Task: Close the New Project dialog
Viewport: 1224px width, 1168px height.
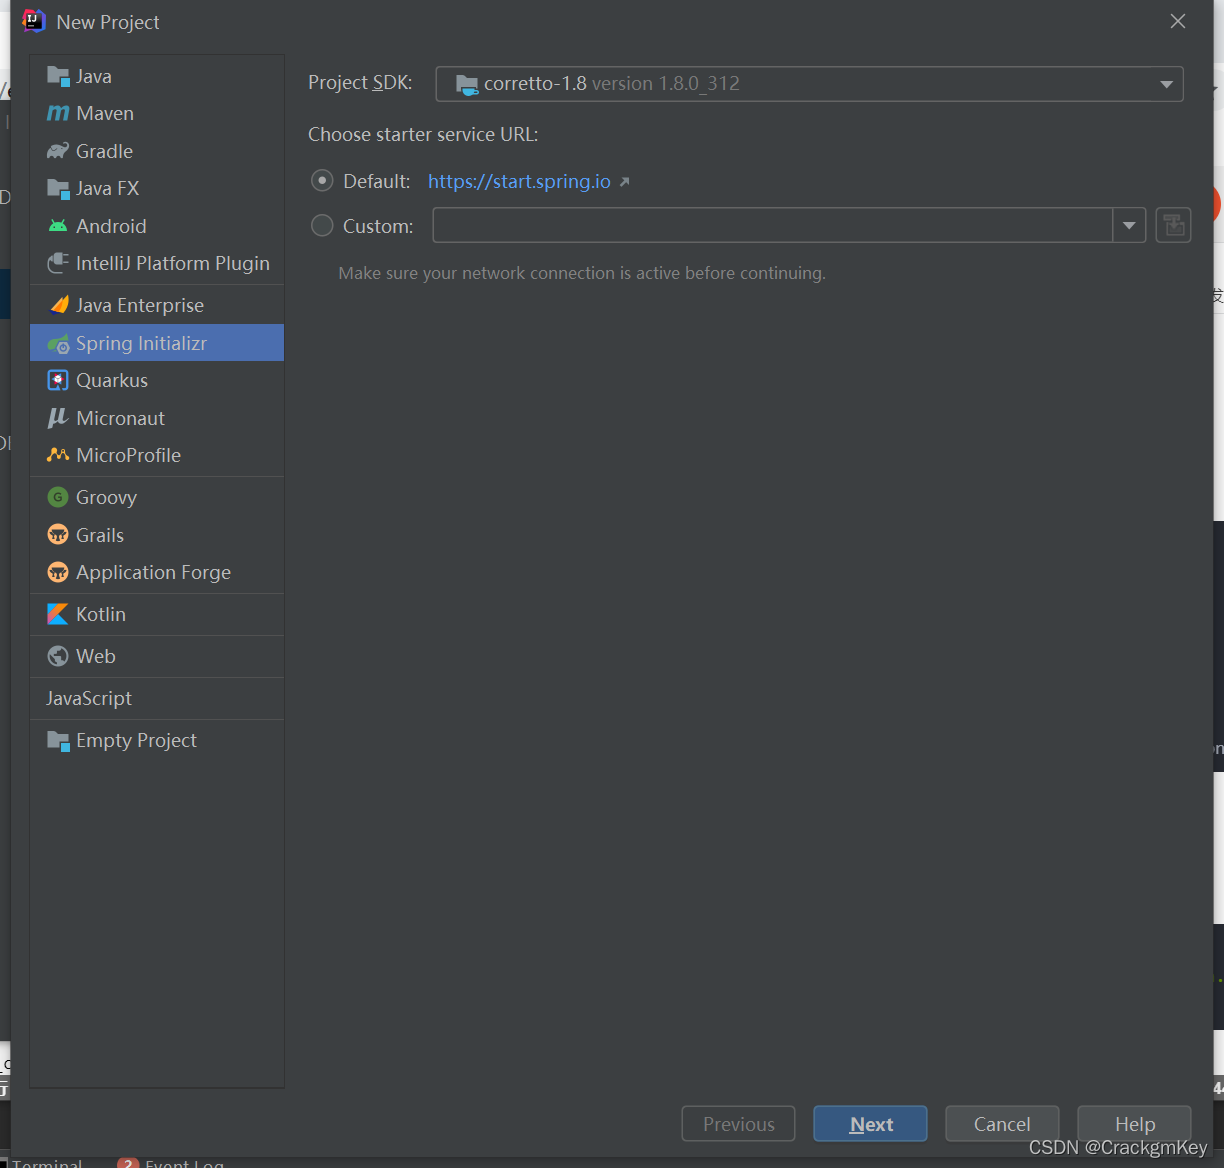Action: tap(1178, 21)
